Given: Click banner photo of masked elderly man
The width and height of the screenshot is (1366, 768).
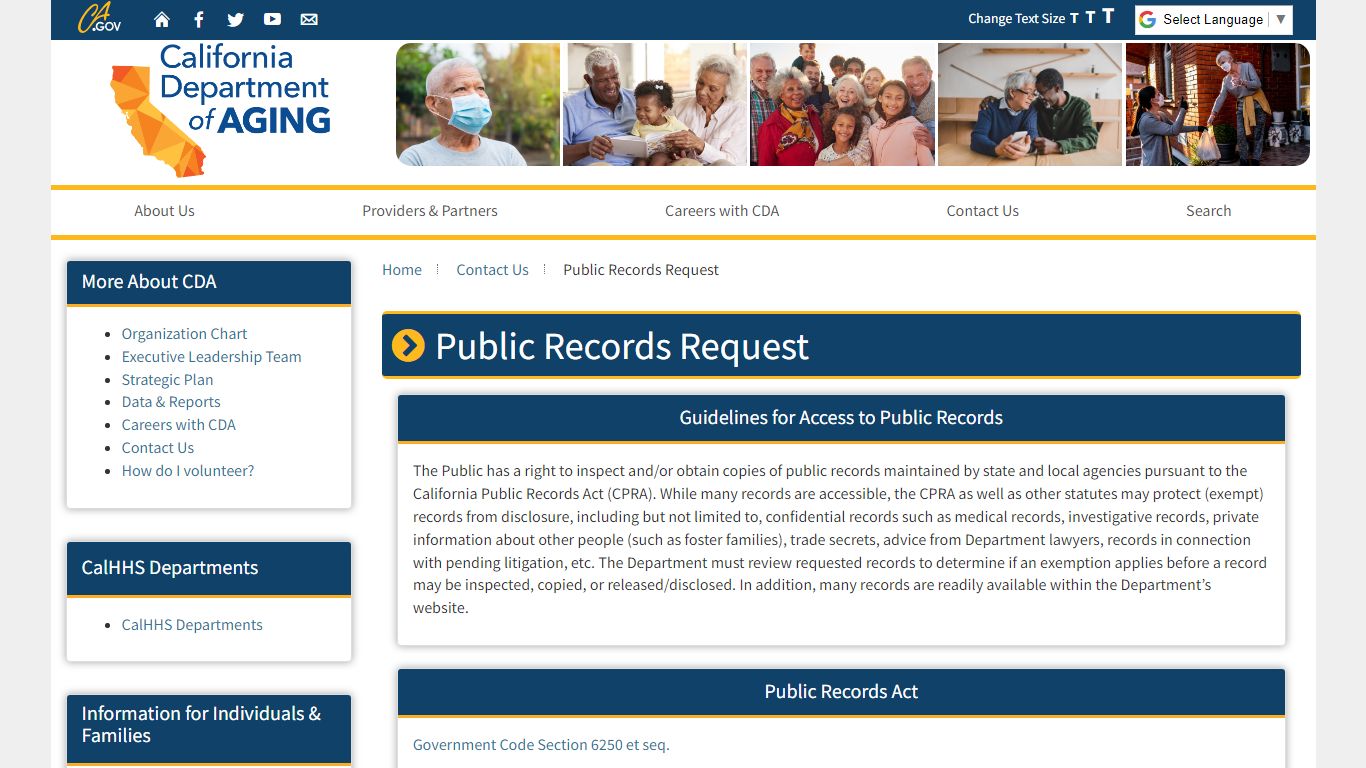Looking at the screenshot, I should 478,104.
